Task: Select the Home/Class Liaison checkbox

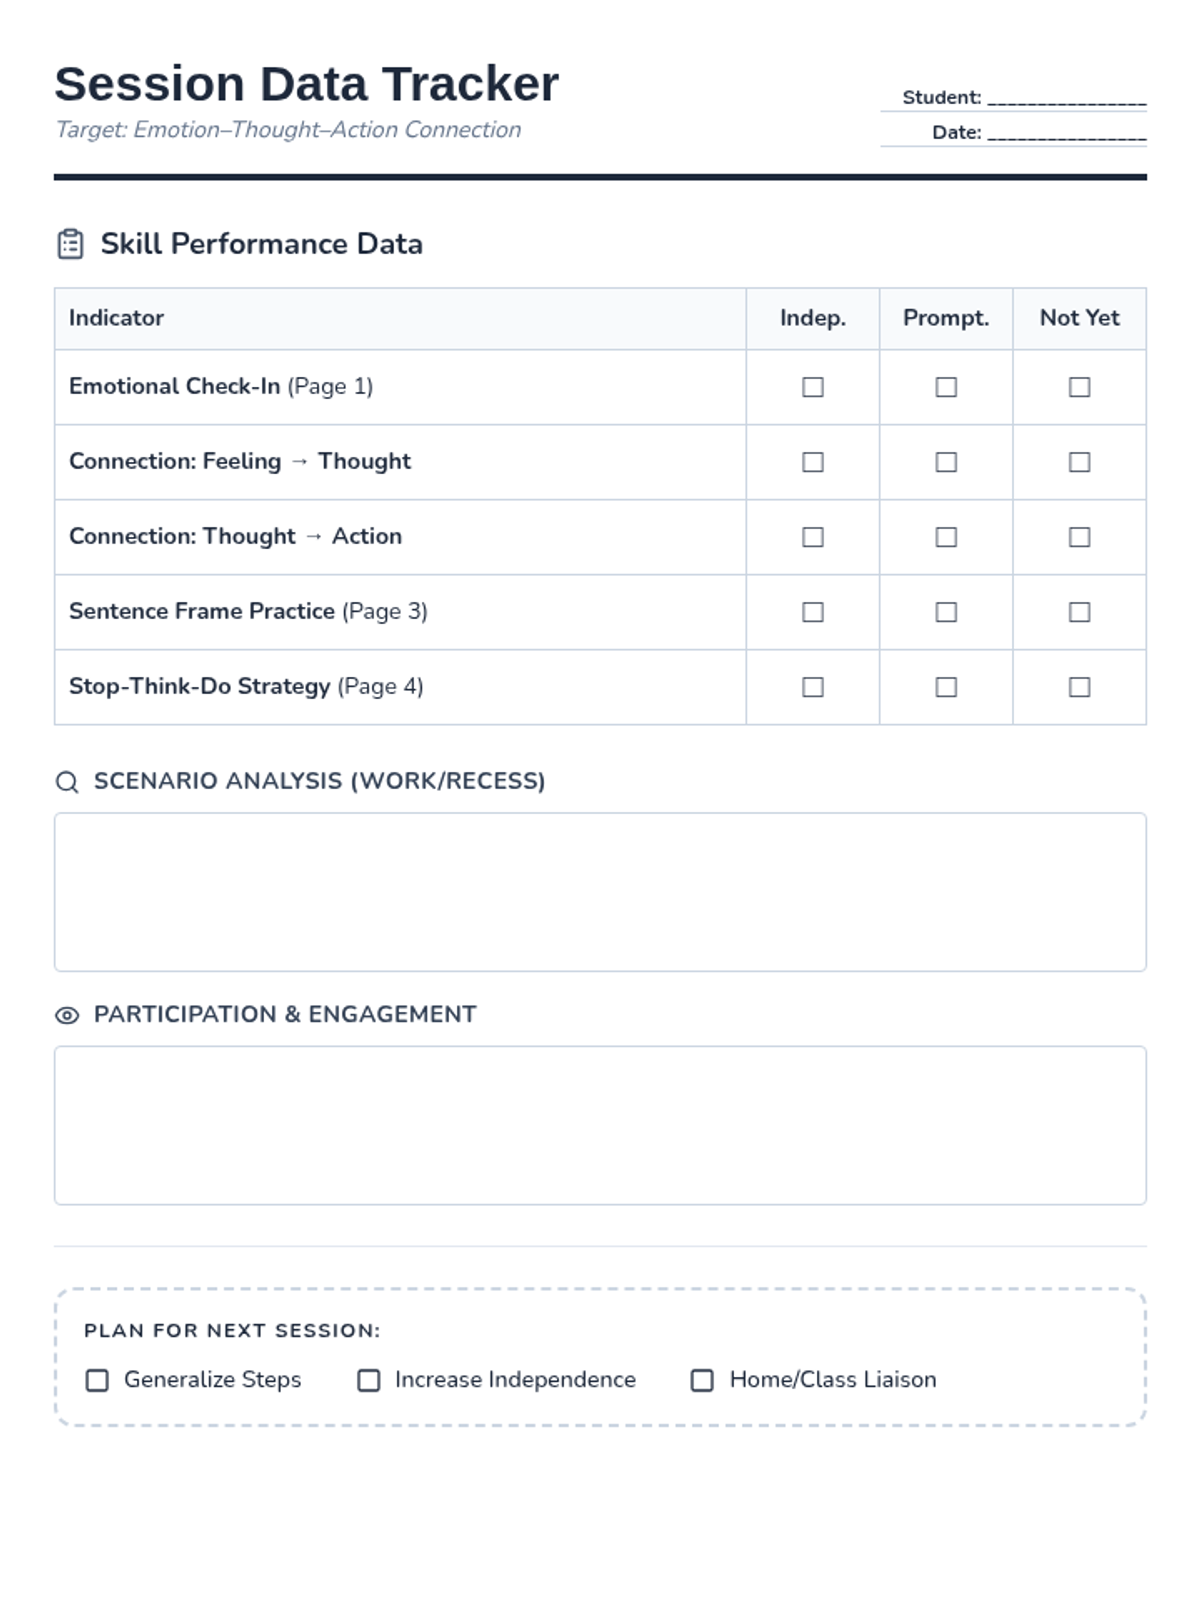Action: click(703, 1380)
